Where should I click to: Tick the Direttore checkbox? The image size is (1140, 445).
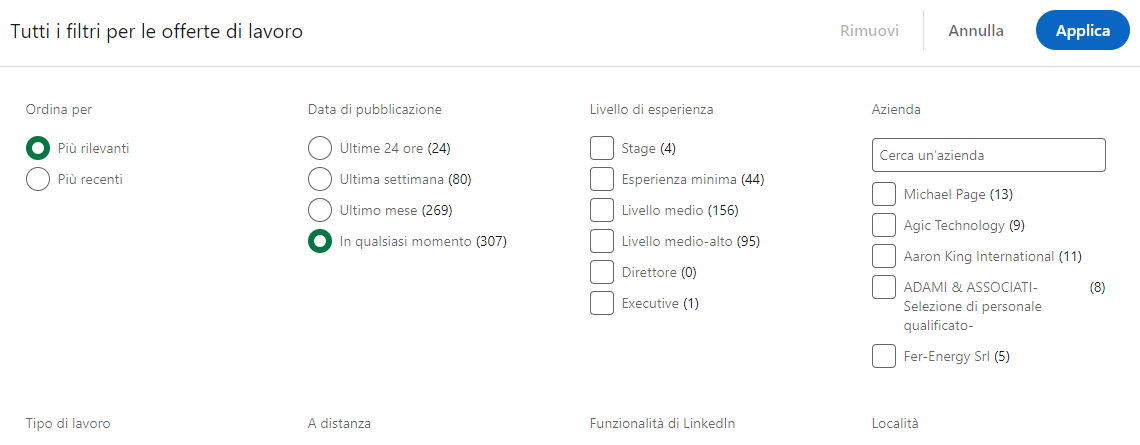click(602, 272)
